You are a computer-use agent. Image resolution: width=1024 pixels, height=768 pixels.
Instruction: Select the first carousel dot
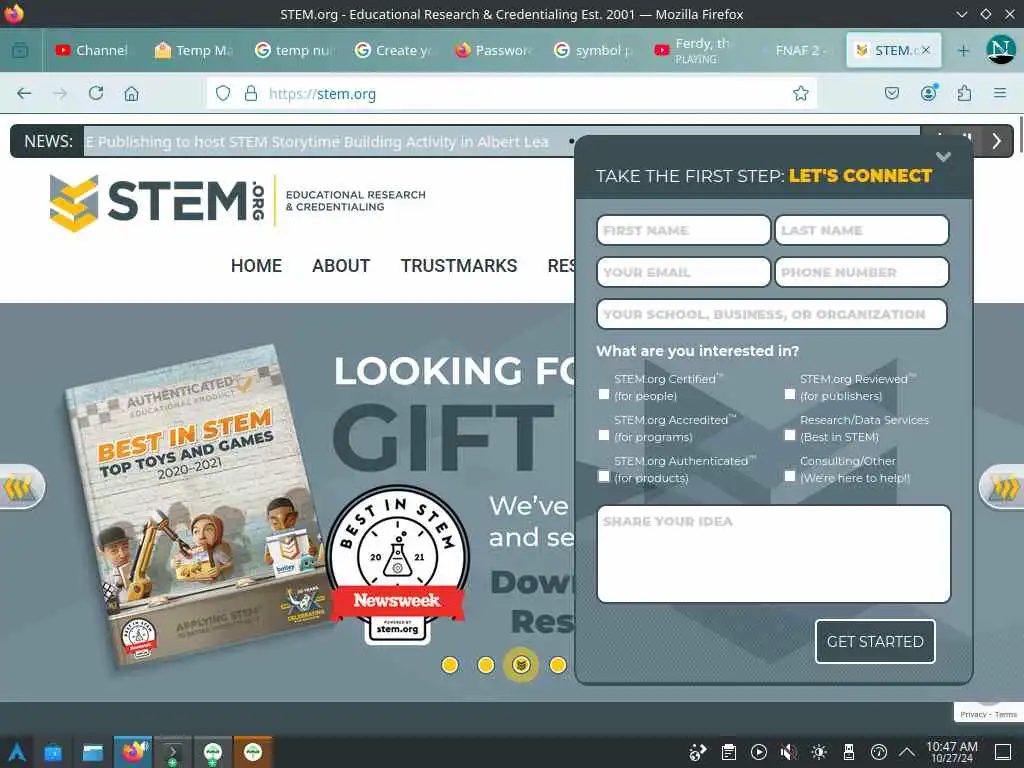[450, 665]
